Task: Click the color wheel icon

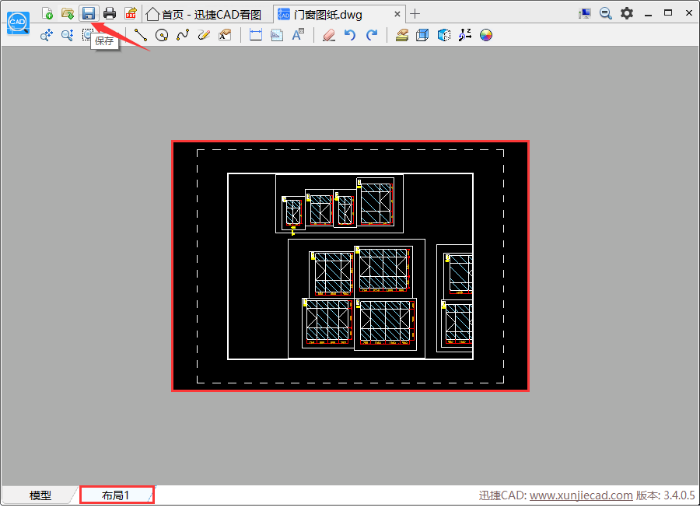Action: pos(486,35)
